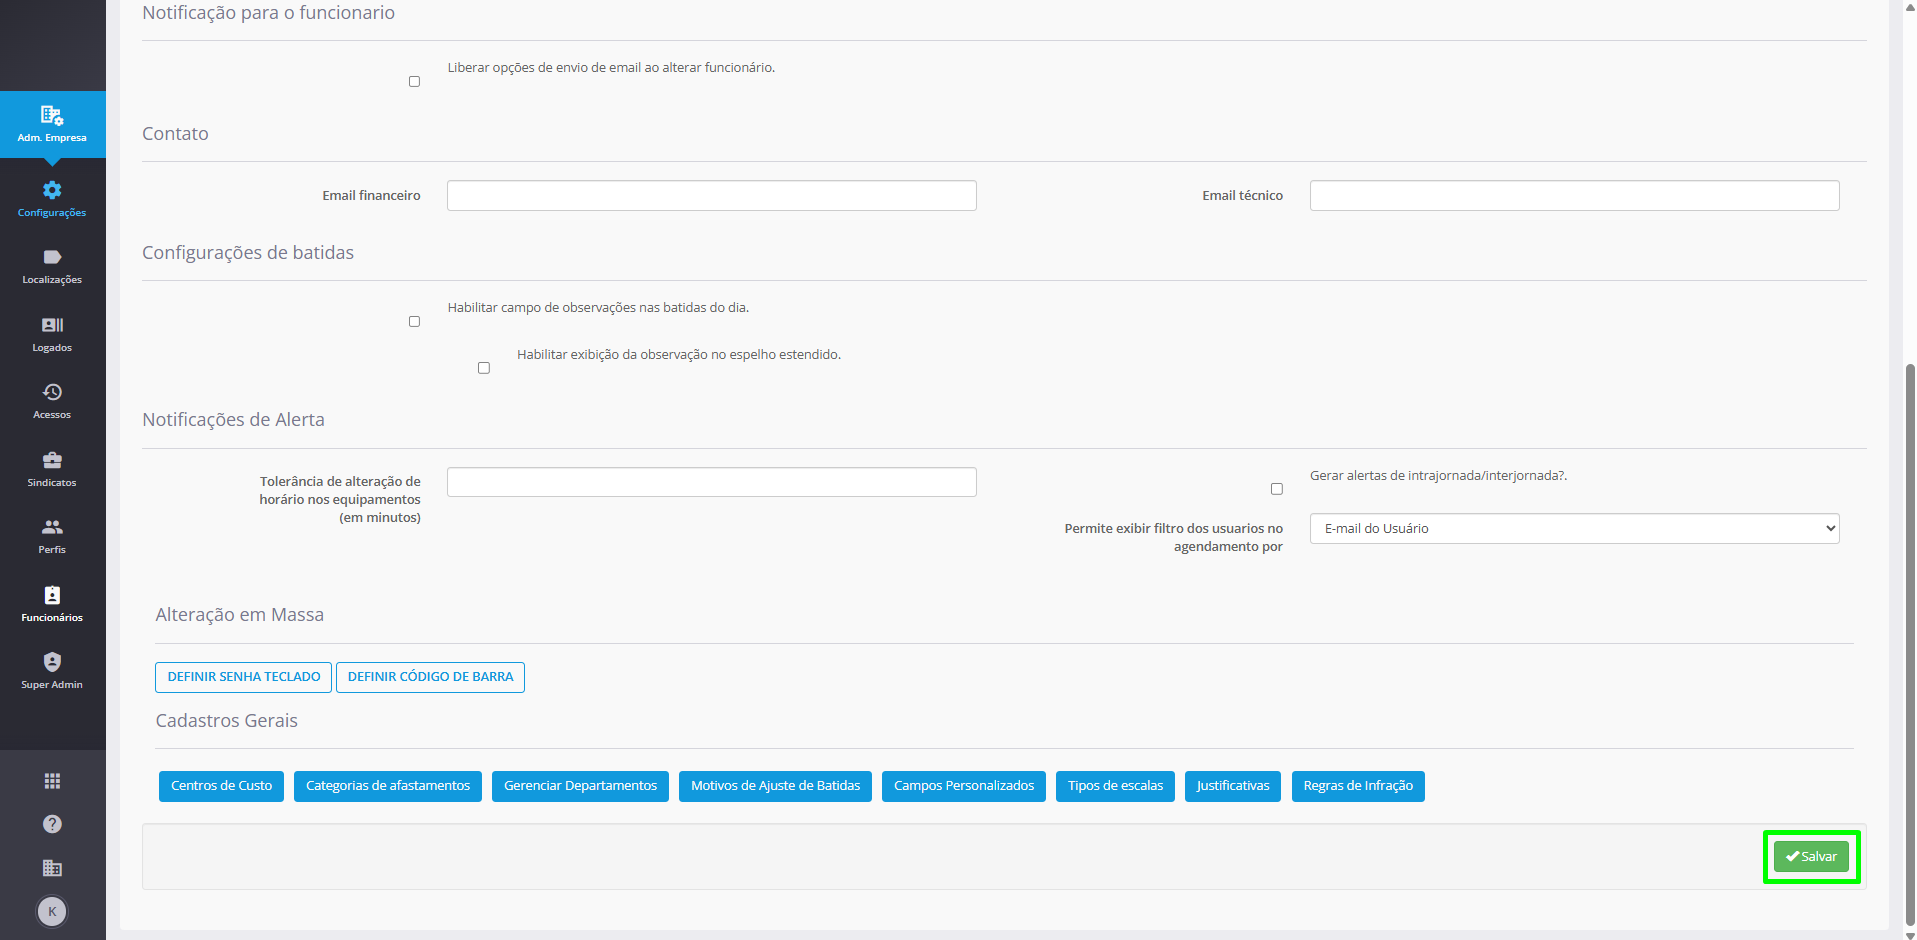Open Categorias de afastamentos
Viewport: 1917px width, 940px height.
click(x=388, y=786)
